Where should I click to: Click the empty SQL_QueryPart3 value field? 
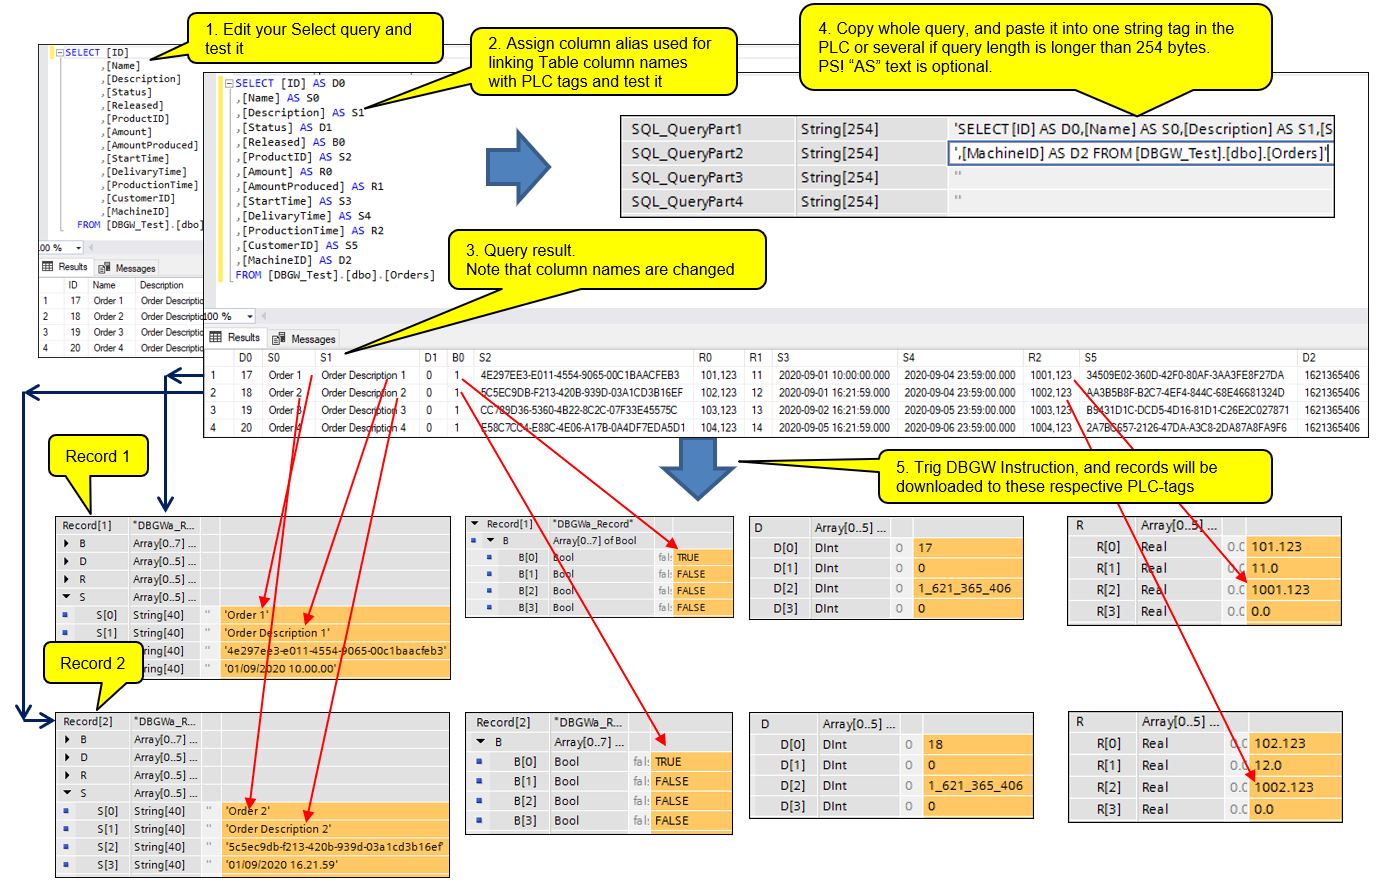click(x=1141, y=177)
